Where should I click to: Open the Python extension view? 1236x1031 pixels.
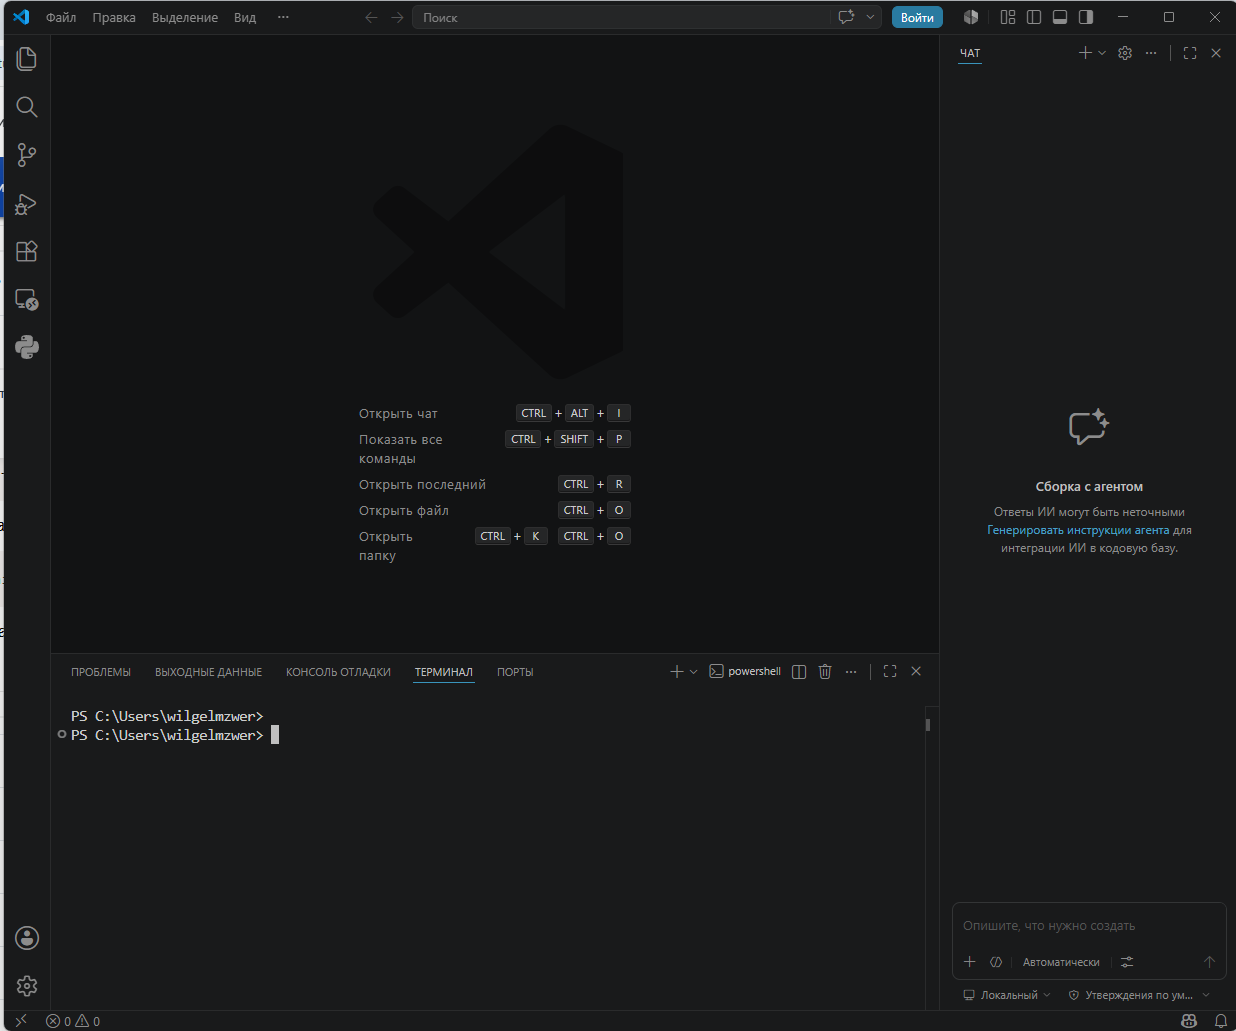27,347
